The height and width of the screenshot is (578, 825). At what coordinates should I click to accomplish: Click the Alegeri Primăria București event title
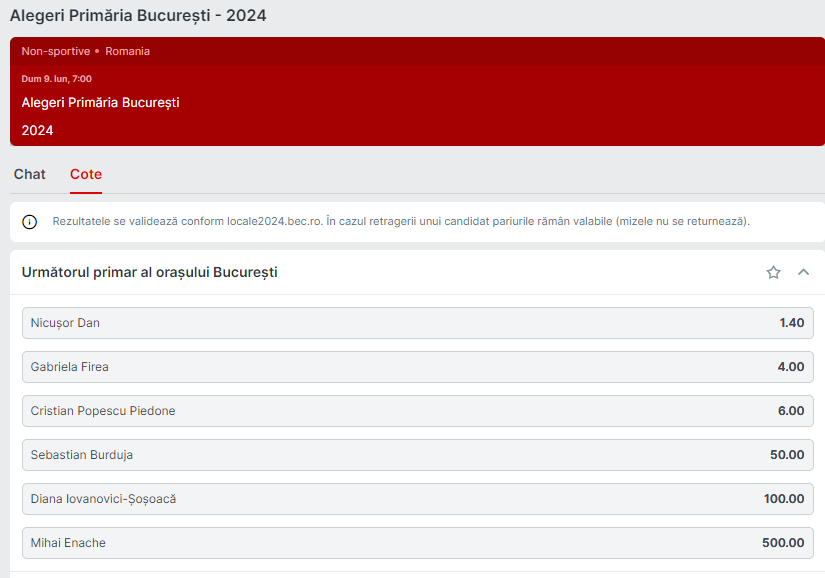[x=100, y=103]
